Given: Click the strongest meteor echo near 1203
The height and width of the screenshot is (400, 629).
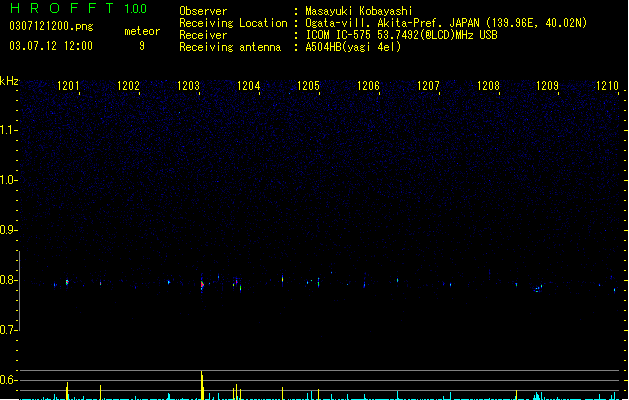Looking at the screenshot, I should click(202, 284).
